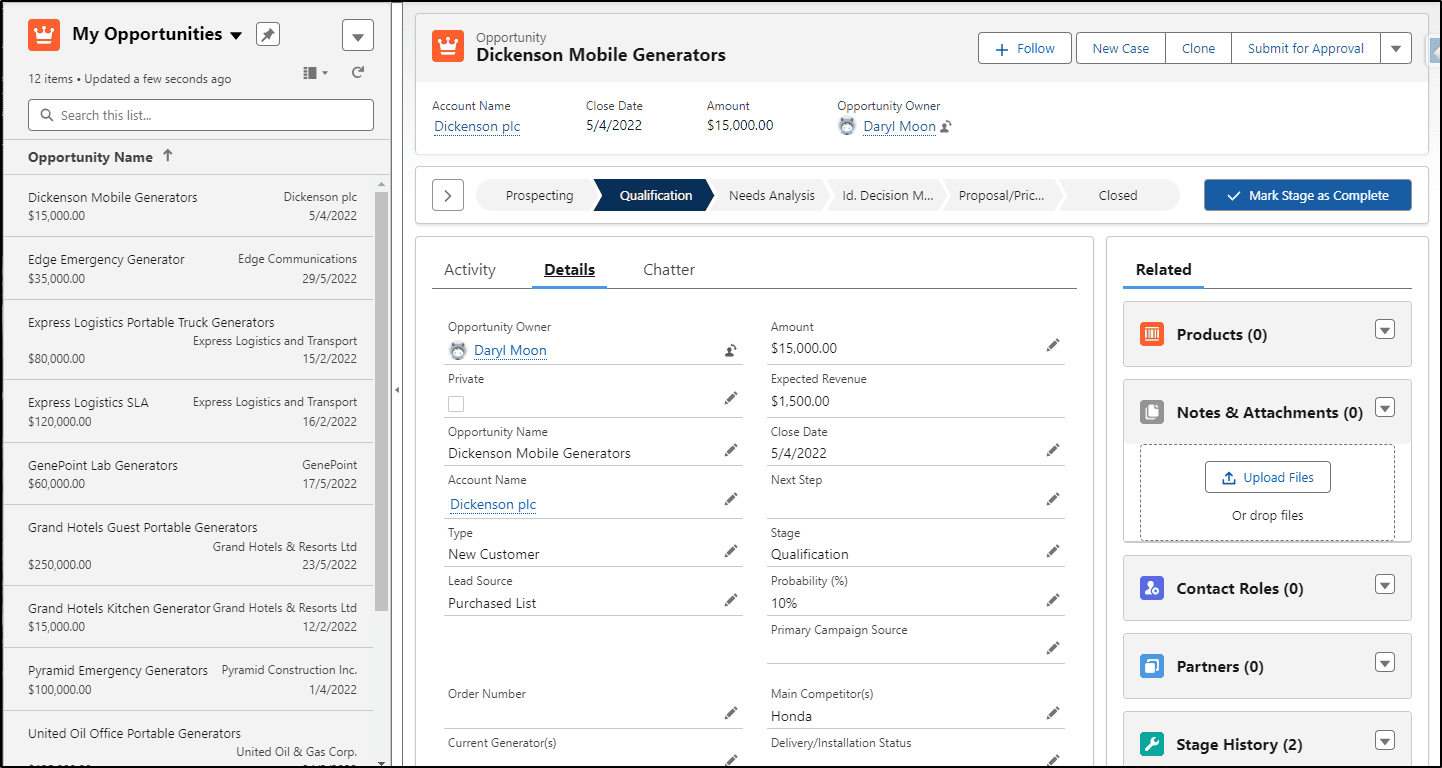Pin the My Opportunities list view
Image resolution: width=1442 pixels, height=768 pixels.
pos(268,35)
